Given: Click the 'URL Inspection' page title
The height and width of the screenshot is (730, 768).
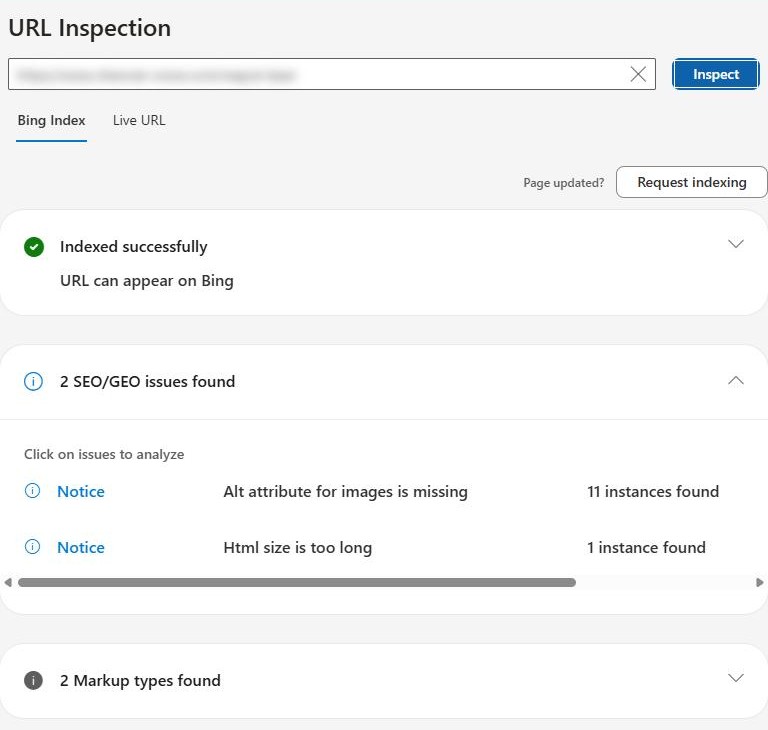Looking at the screenshot, I should 90,28.
